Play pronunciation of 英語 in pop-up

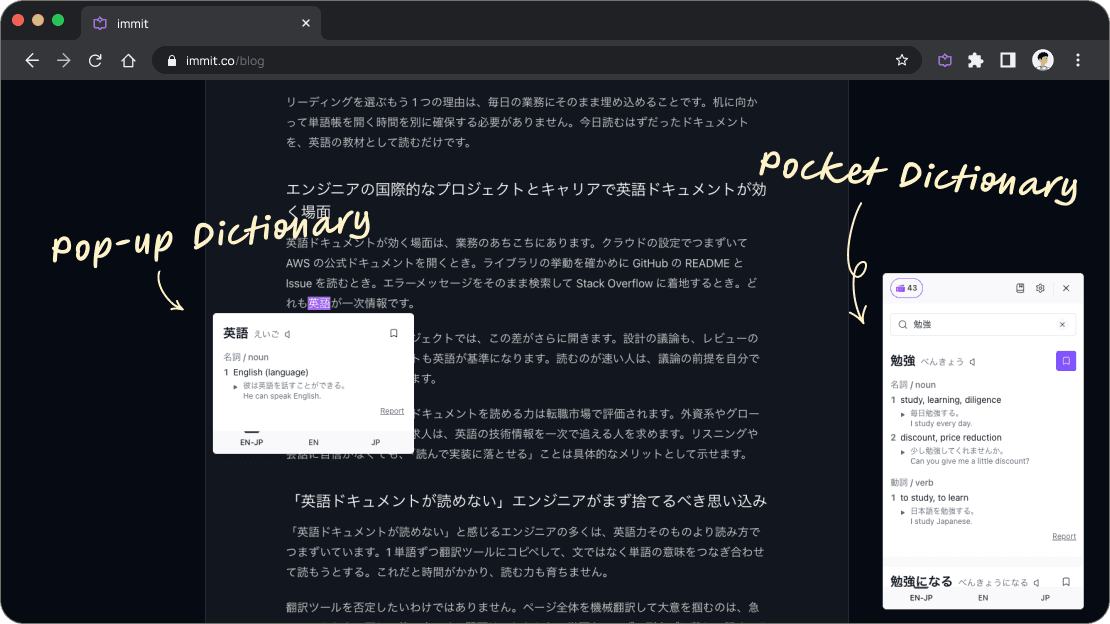287,334
